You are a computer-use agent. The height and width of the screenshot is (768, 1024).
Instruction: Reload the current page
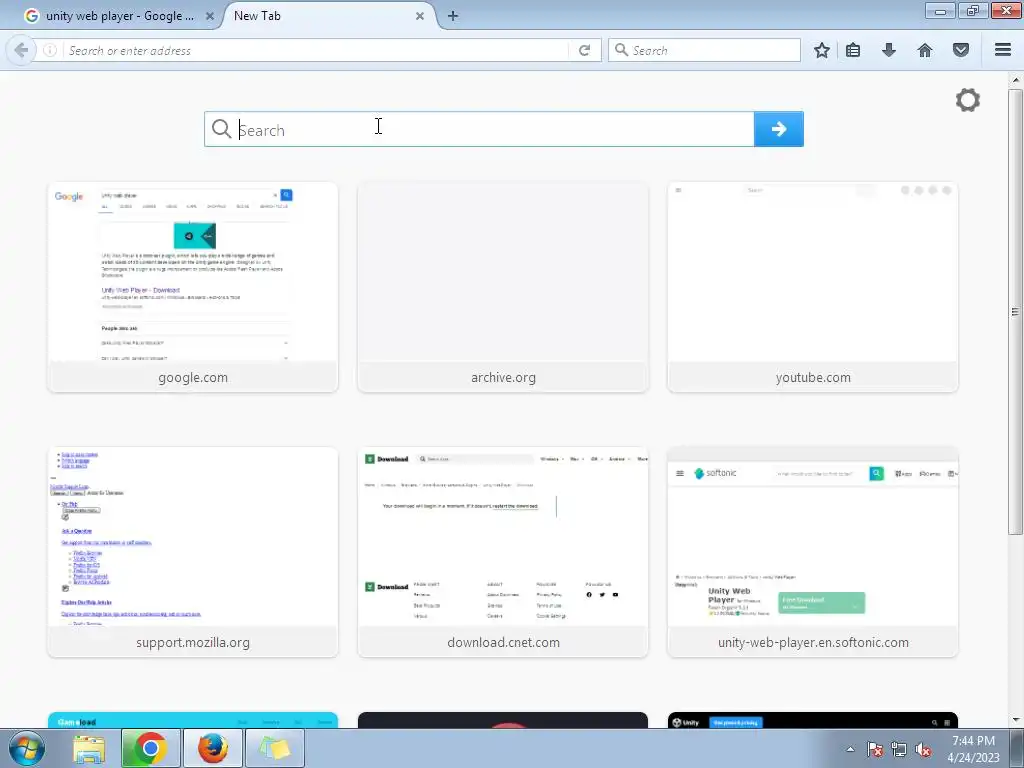584,50
